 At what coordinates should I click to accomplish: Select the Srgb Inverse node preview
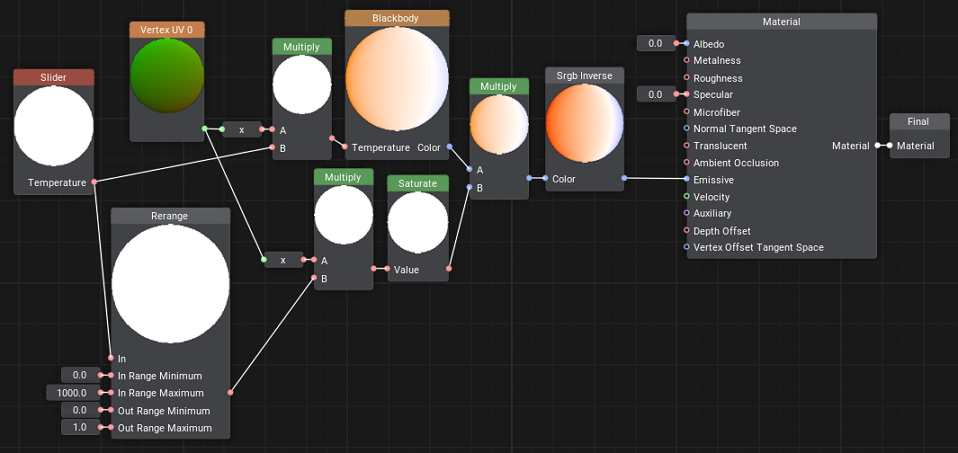[x=584, y=125]
